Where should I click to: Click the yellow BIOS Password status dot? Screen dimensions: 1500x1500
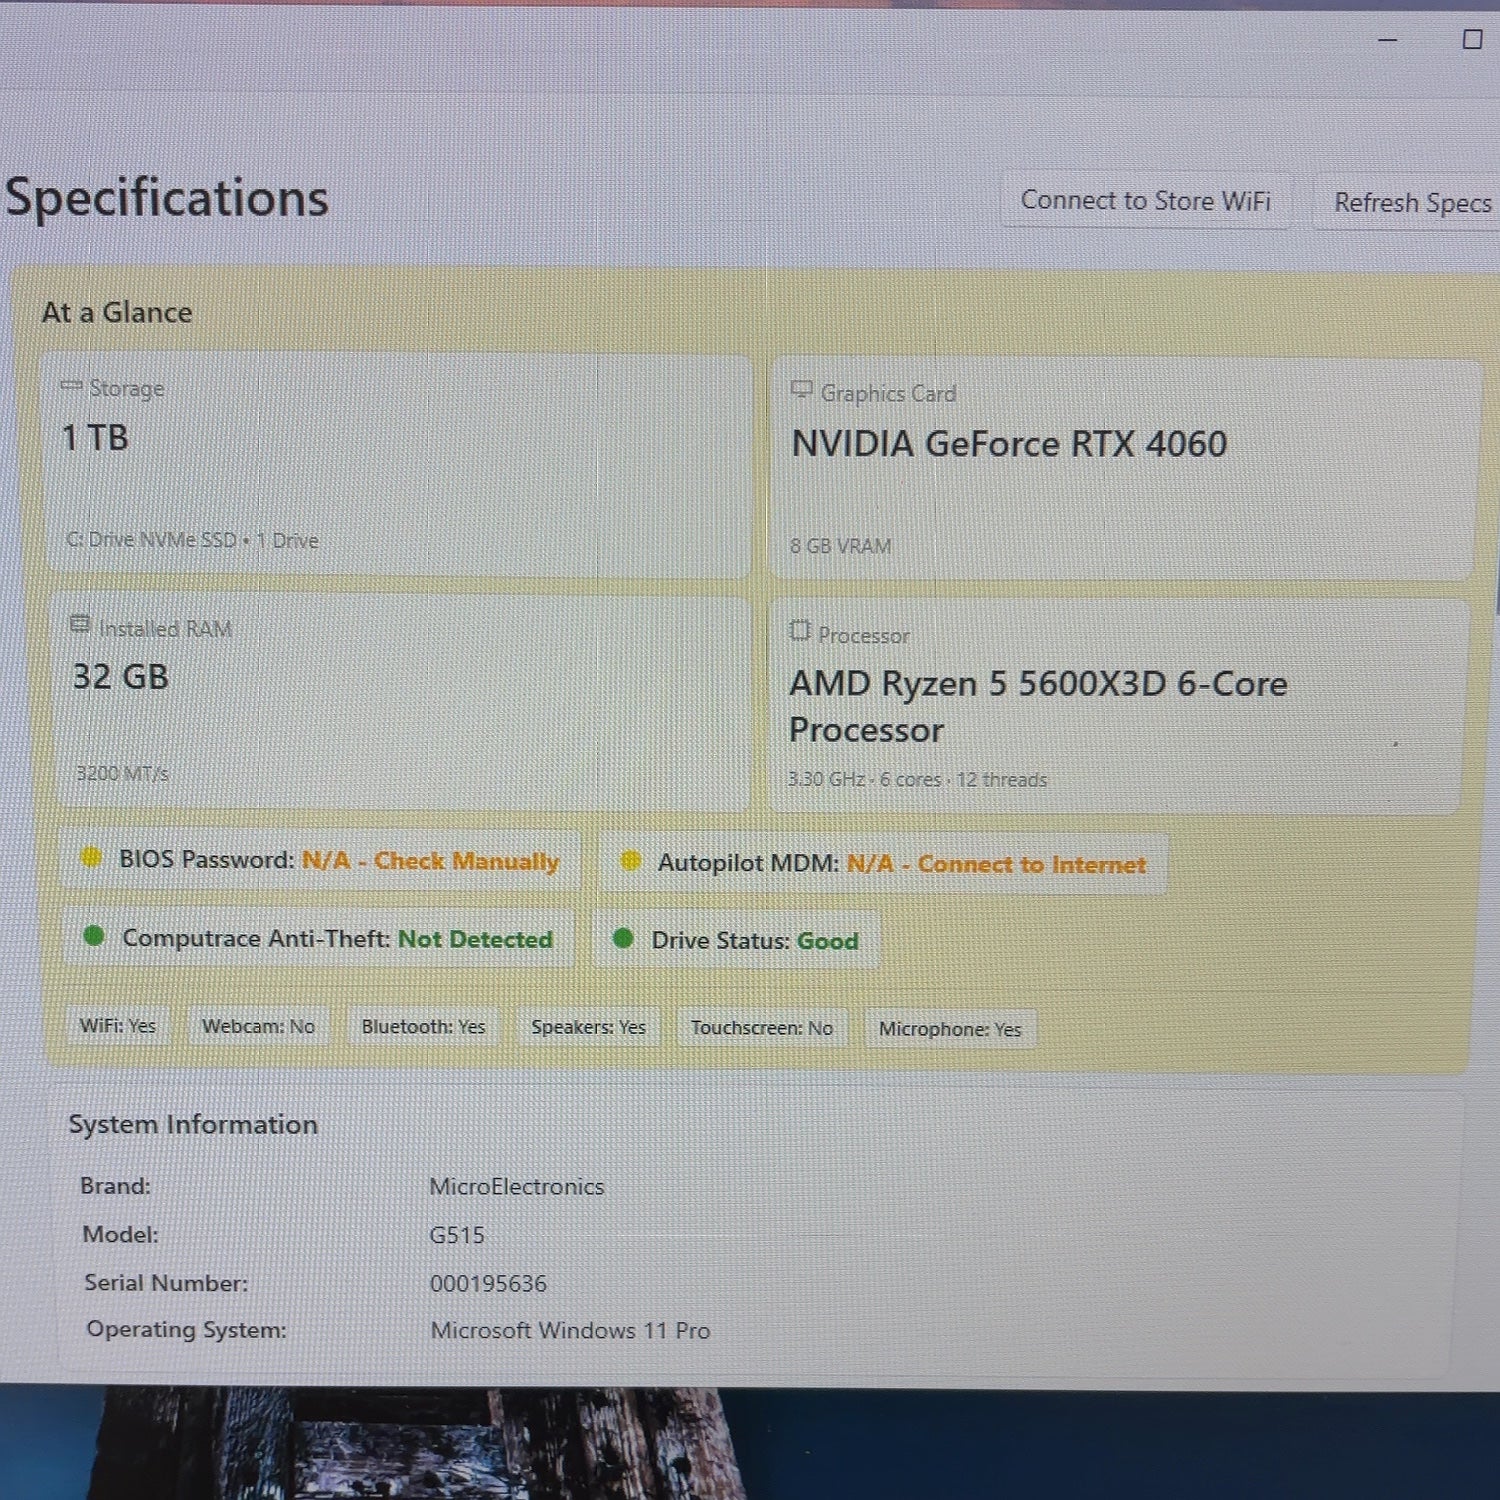[91, 857]
